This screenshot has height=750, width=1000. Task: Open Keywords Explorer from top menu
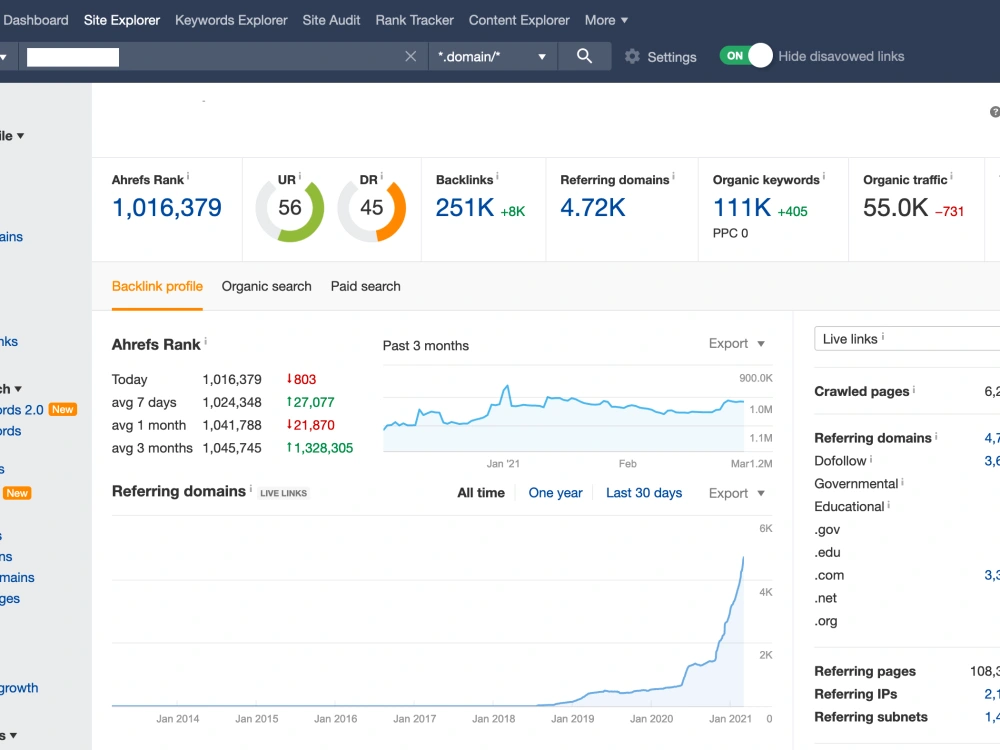(x=231, y=20)
